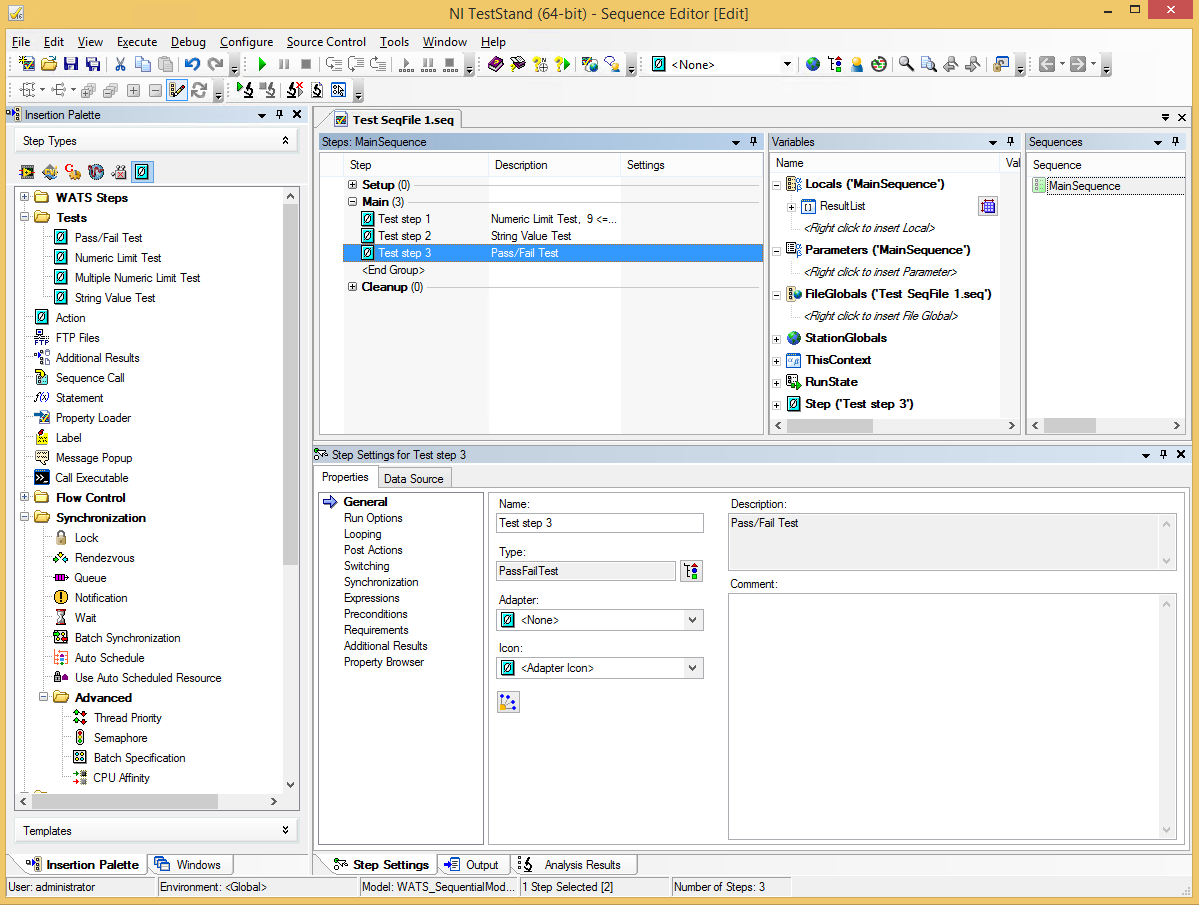The height and width of the screenshot is (905, 1199).
Task: Open the File menu
Action: [21, 42]
